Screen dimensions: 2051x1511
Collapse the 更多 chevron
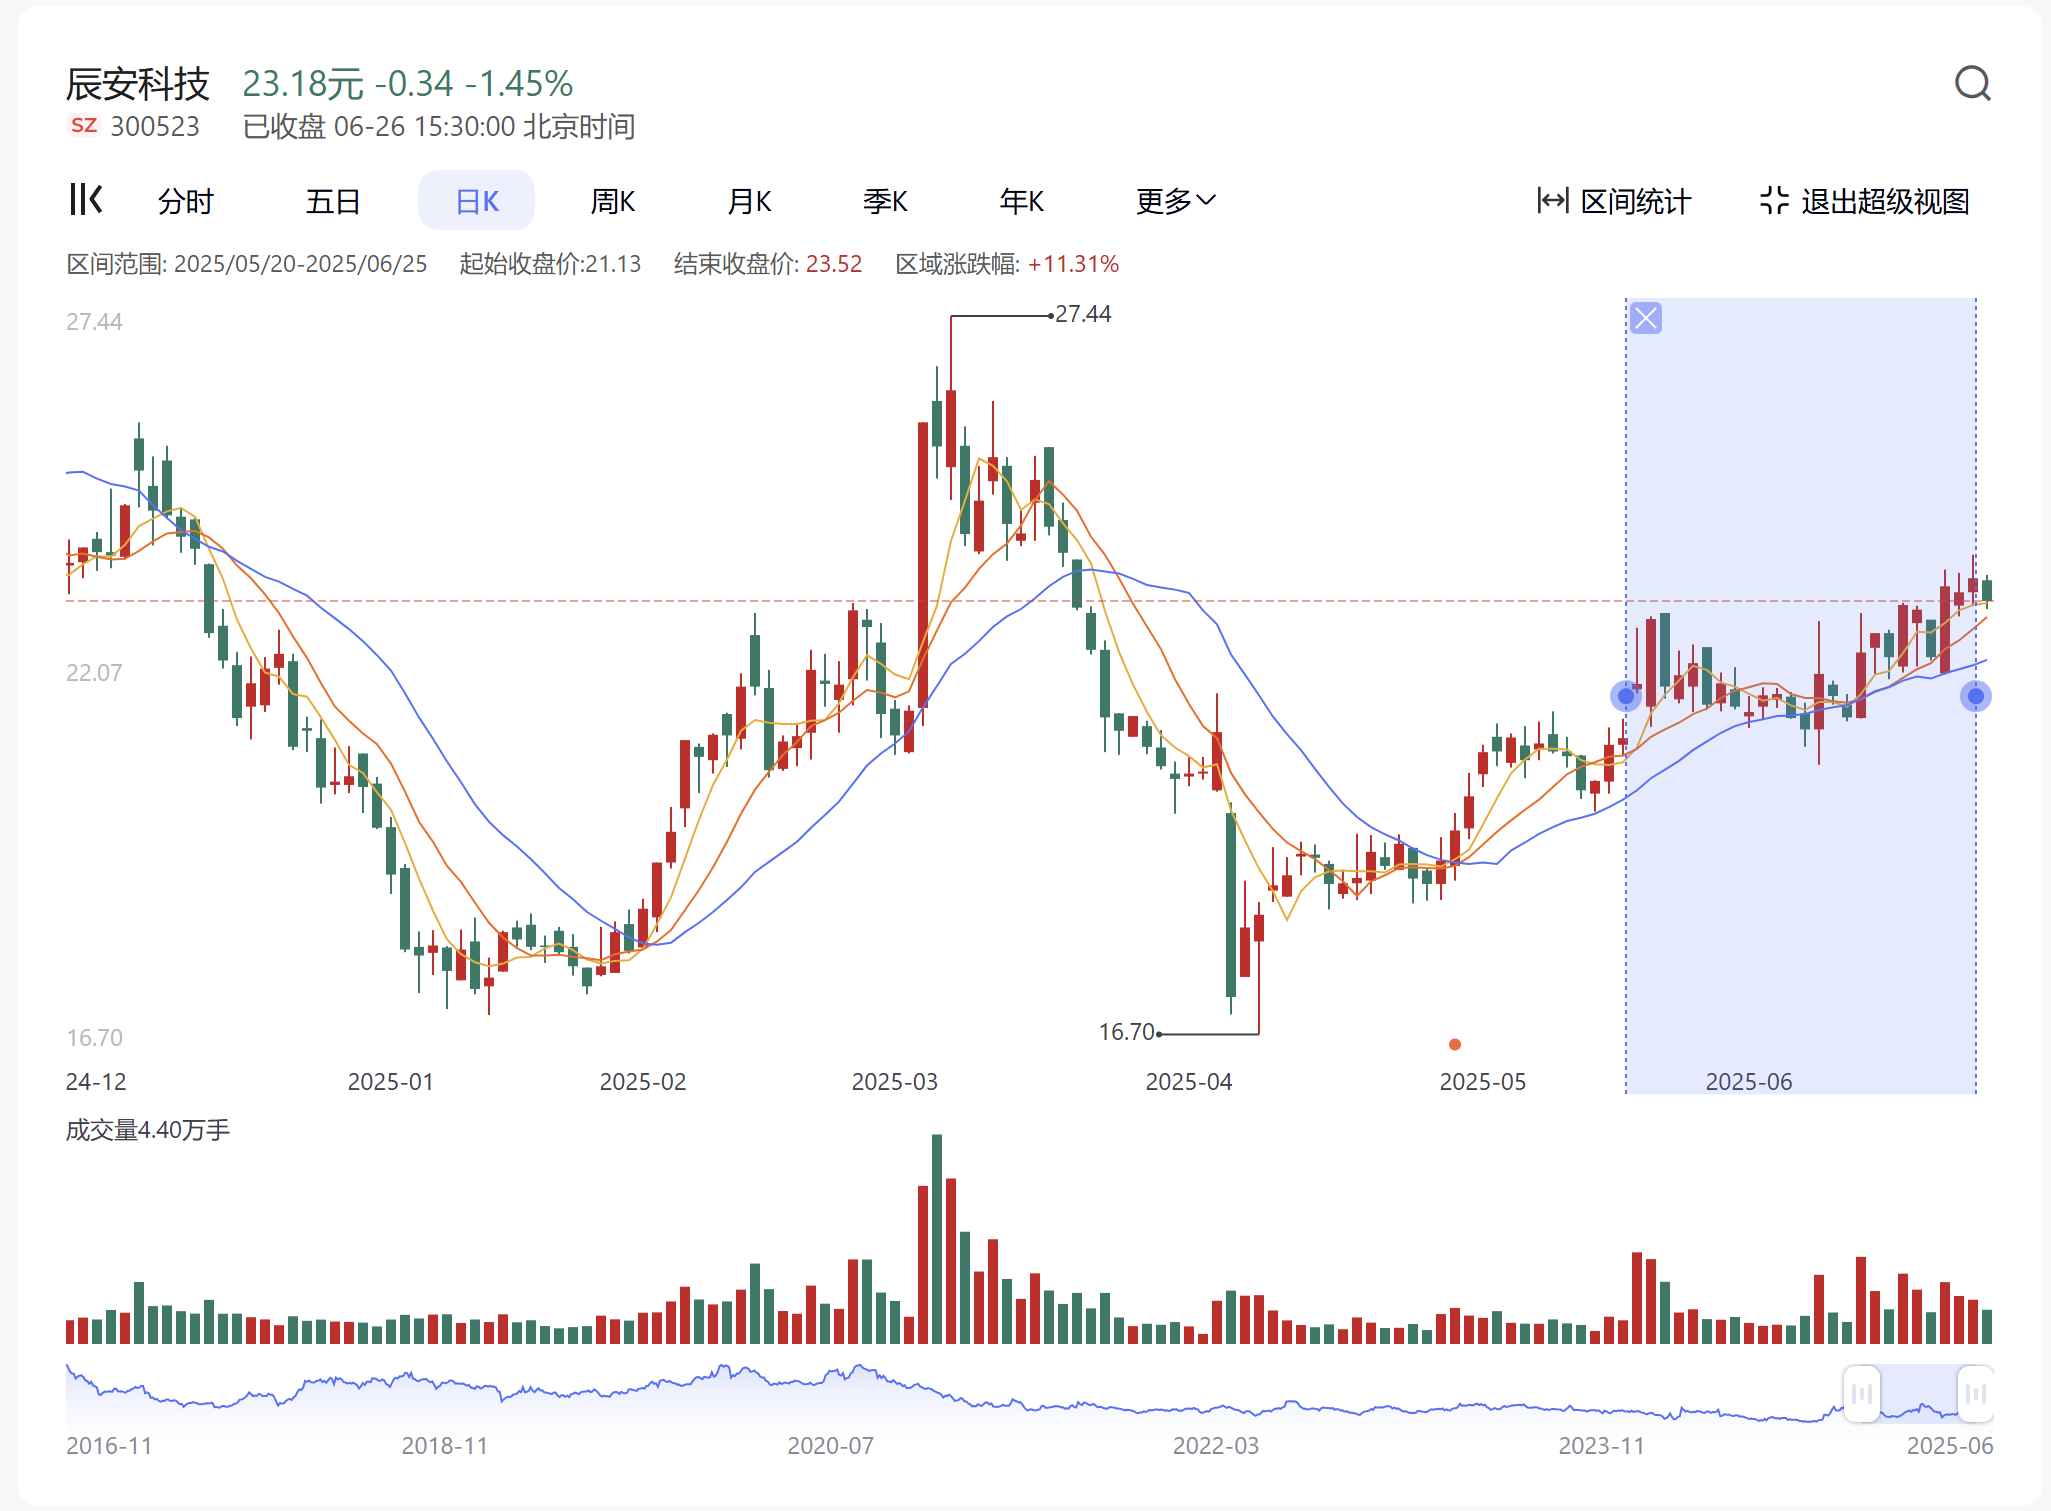pyautogui.click(x=1207, y=200)
